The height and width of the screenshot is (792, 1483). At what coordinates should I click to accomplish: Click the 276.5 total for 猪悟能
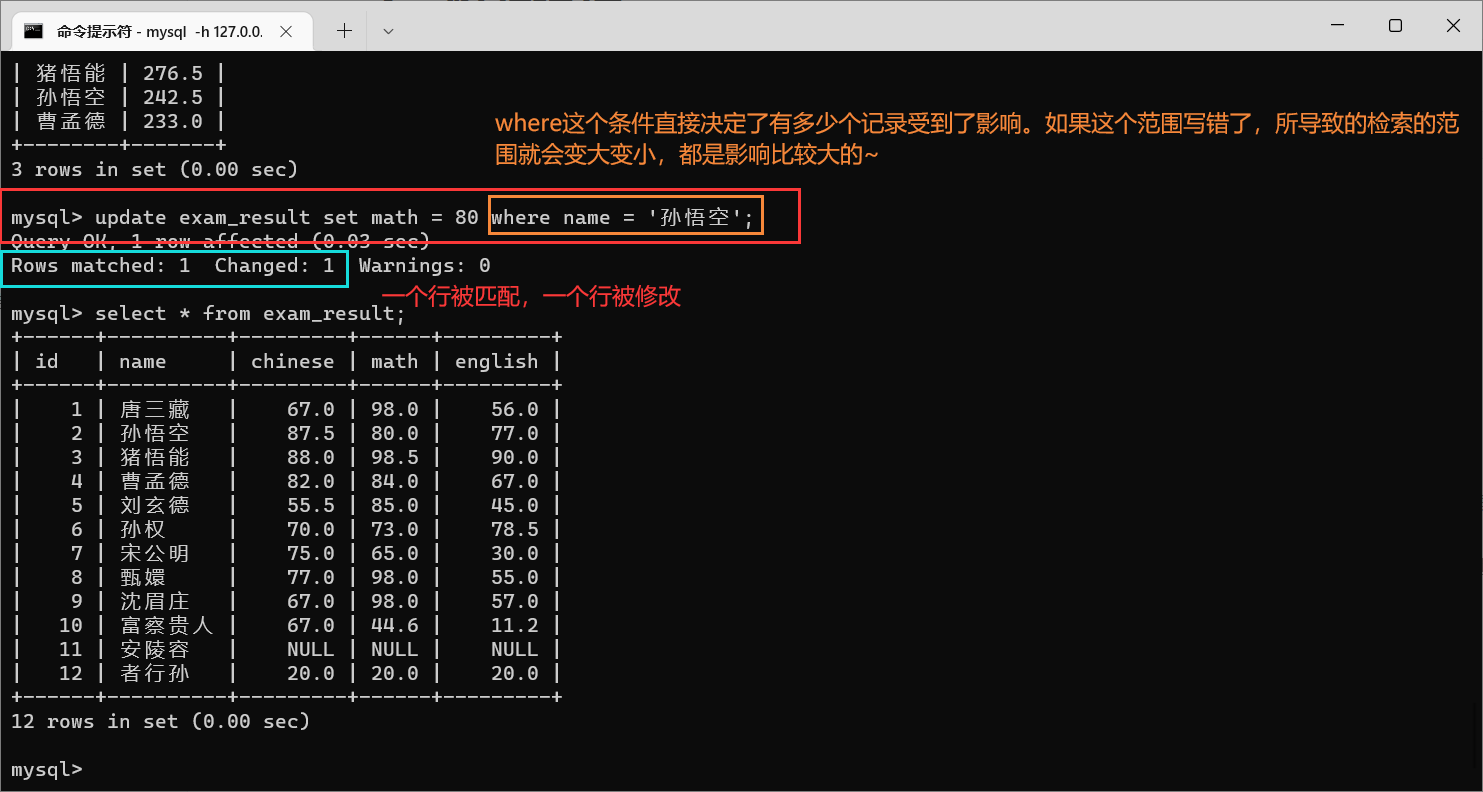[172, 74]
